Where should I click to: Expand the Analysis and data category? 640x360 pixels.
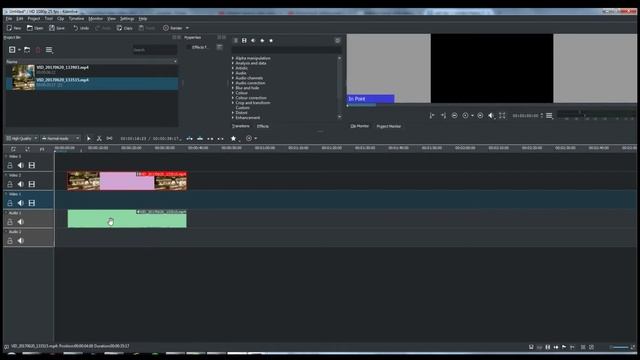[233, 63]
